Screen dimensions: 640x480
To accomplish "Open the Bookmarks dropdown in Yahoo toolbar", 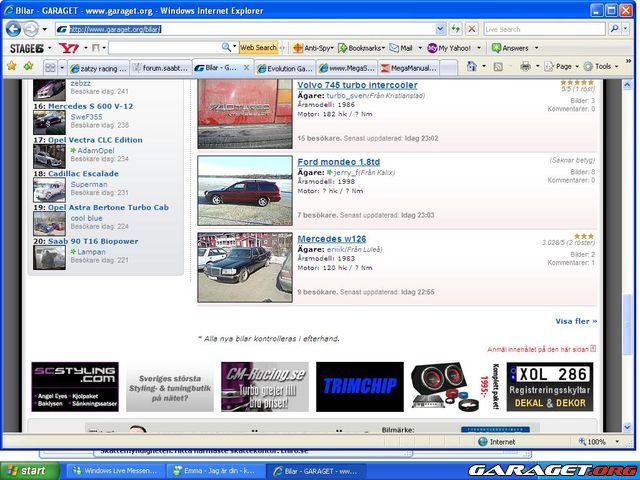I will (x=361, y=47).
